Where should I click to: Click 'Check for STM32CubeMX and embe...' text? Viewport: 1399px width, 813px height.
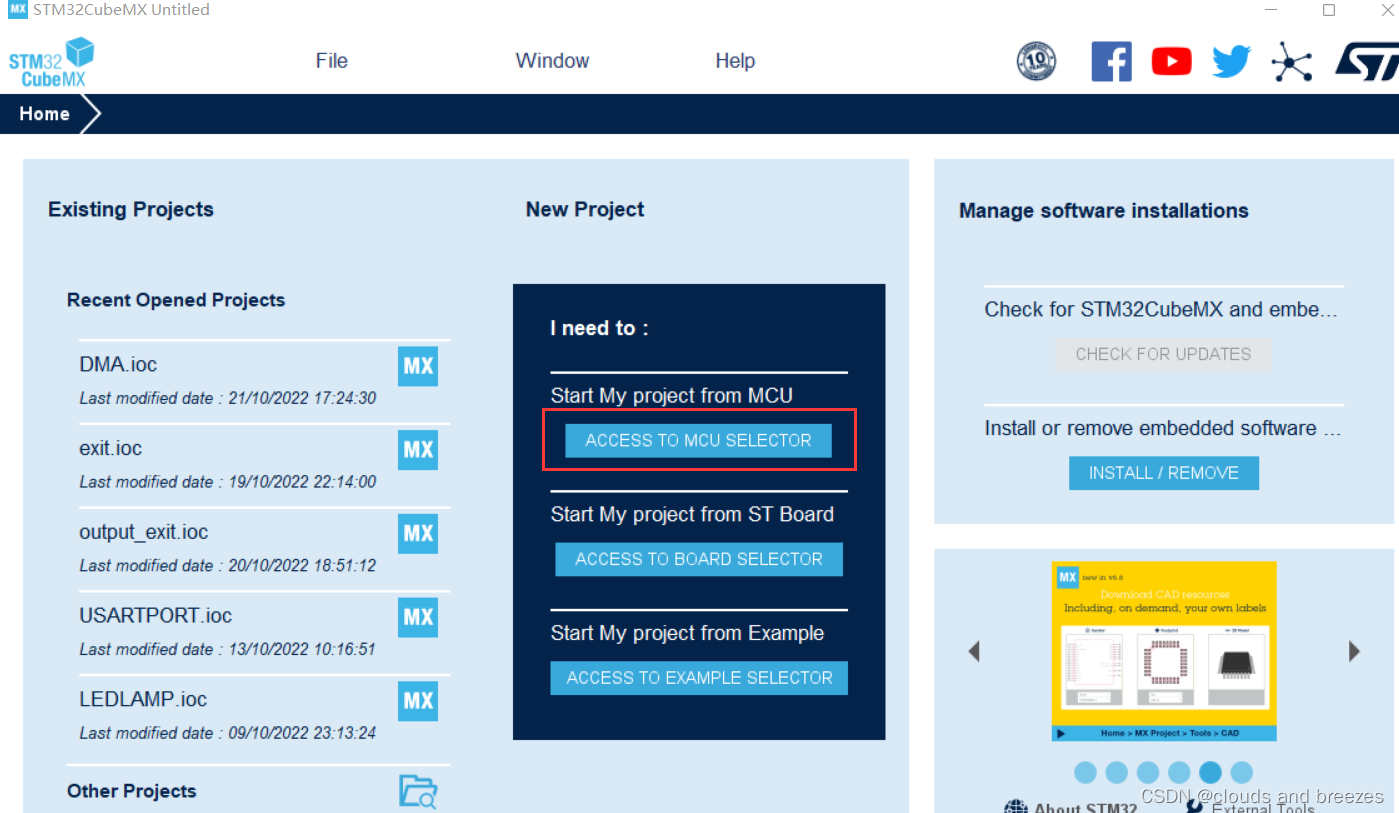pyautogui.click(x=1161, y=309)
